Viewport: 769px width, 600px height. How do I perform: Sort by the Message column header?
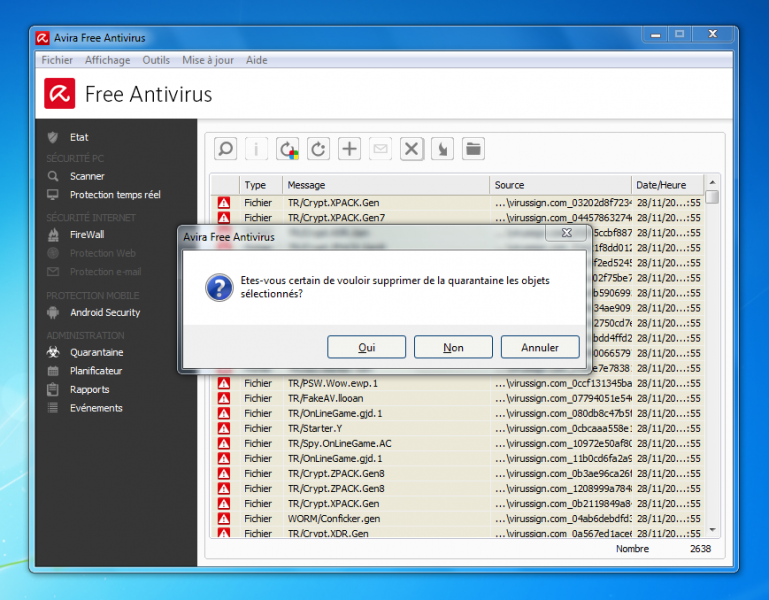386,185
